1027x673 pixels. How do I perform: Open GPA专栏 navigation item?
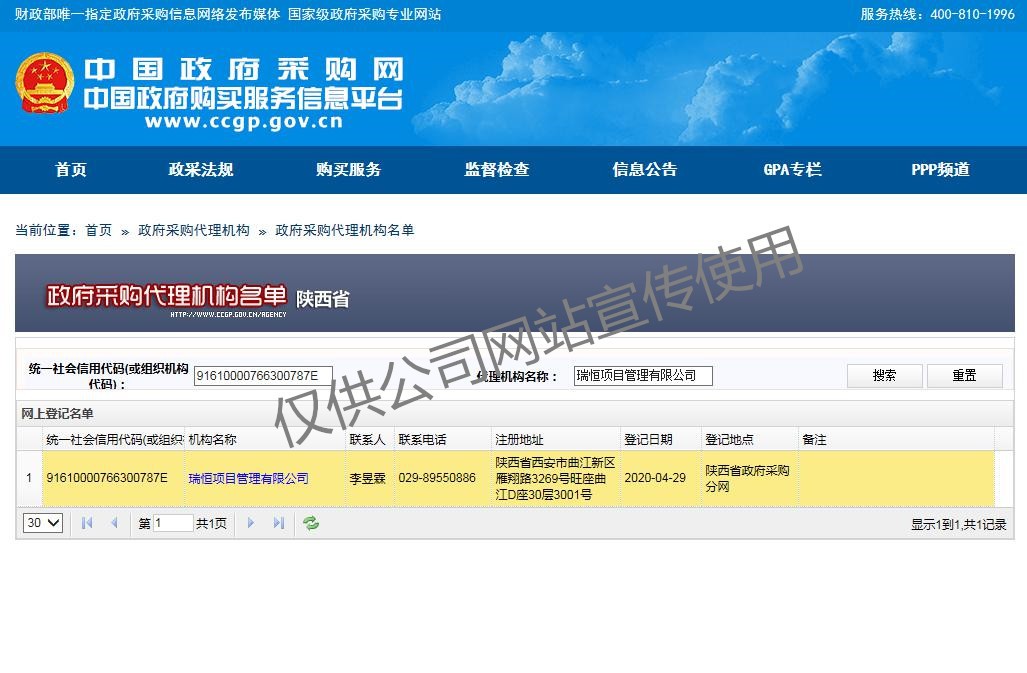(792, 170)
